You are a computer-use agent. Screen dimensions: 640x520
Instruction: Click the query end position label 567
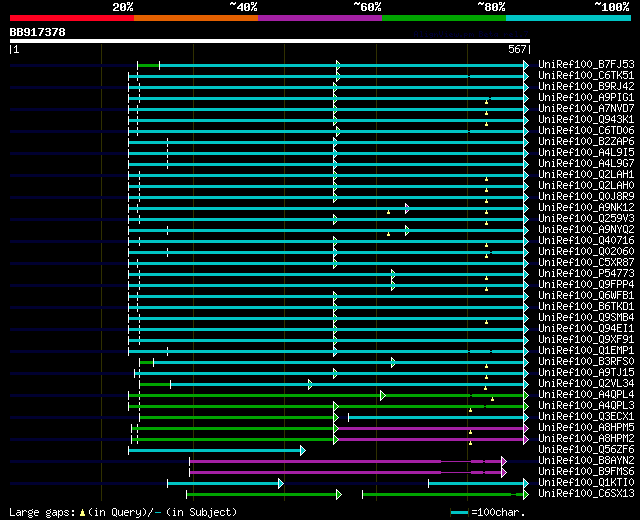(517, 49)
